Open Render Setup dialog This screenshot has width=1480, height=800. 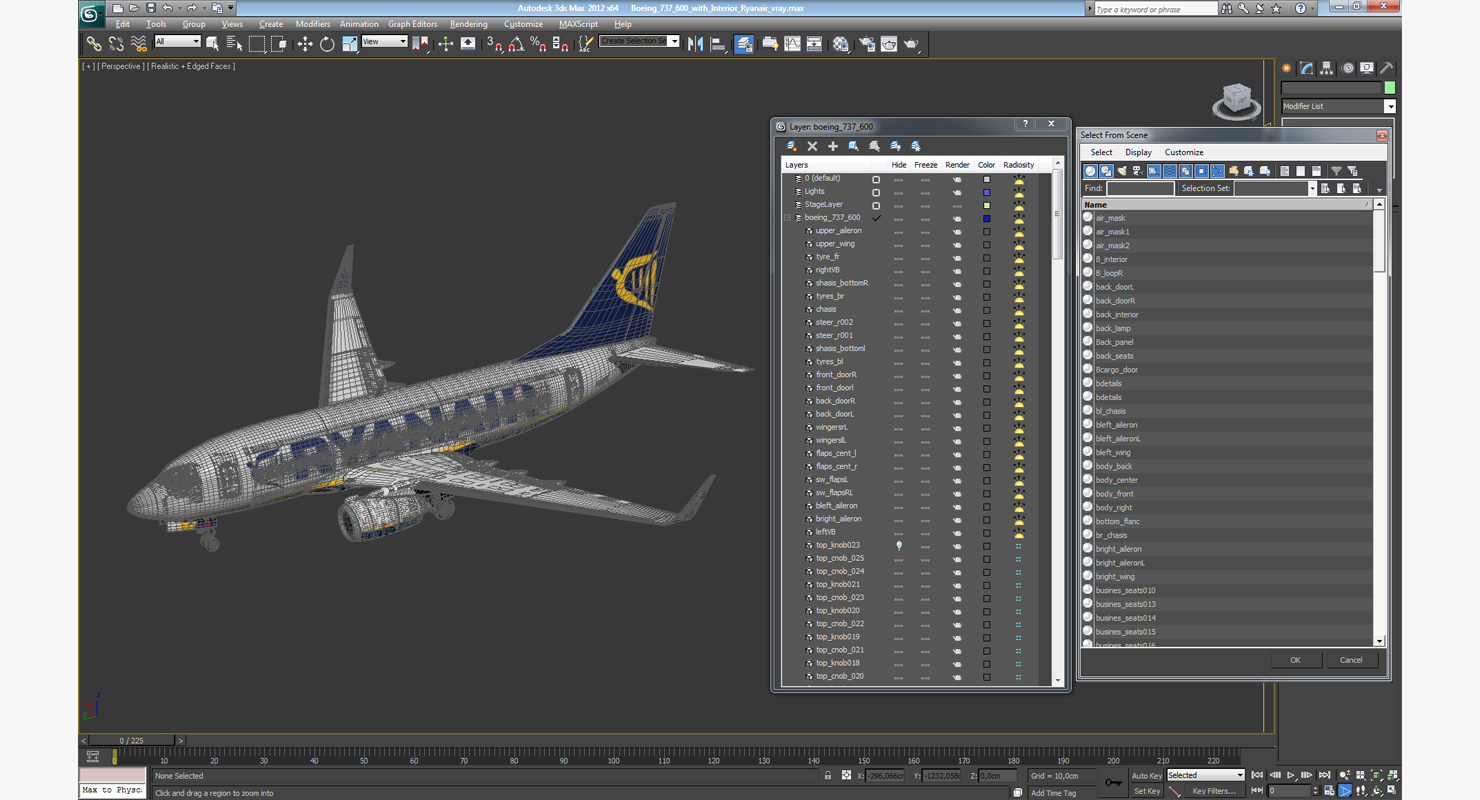(866, 44)
